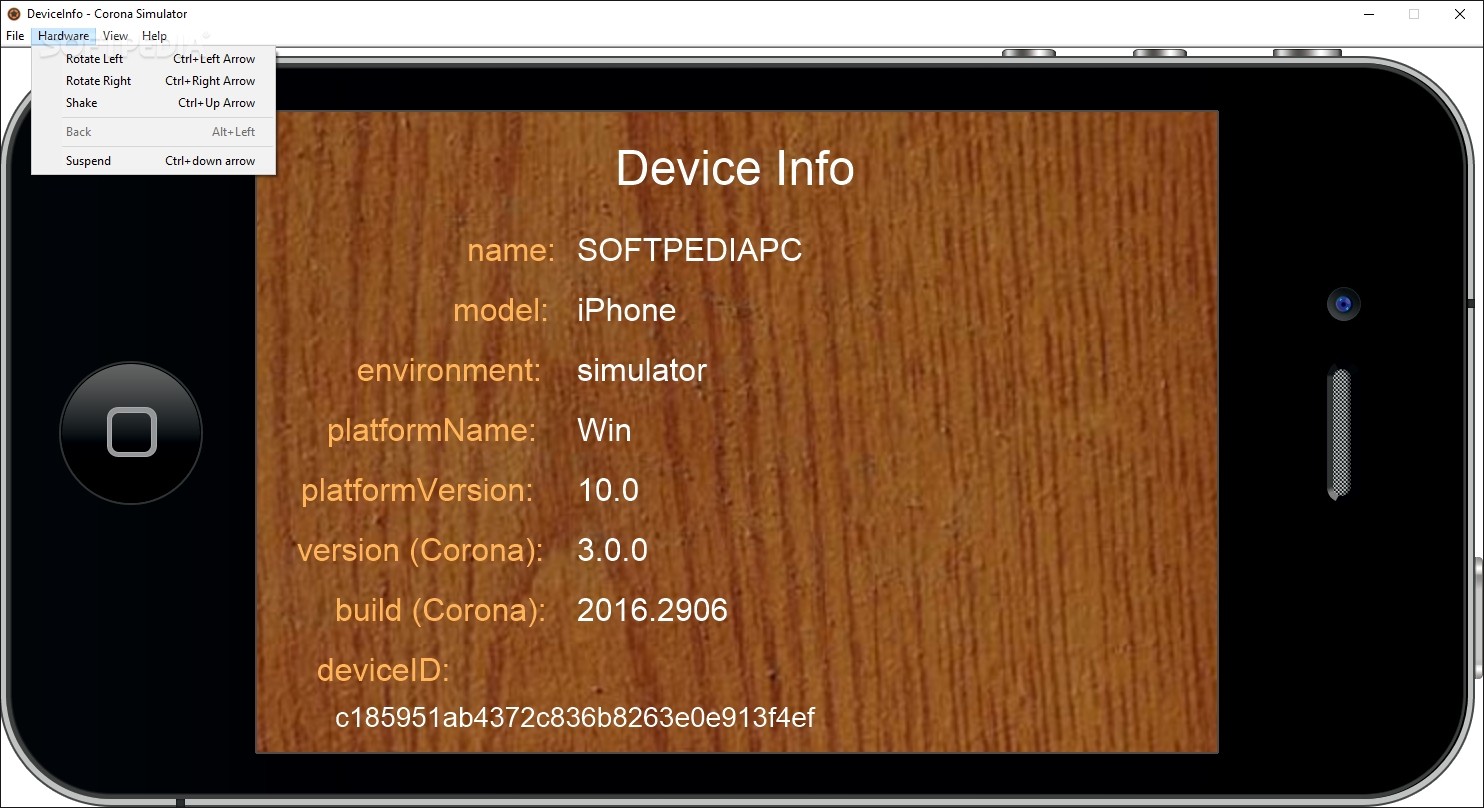Click the deviceID: label
Viewport: 1484px width, 808px height.
(383, 670)
